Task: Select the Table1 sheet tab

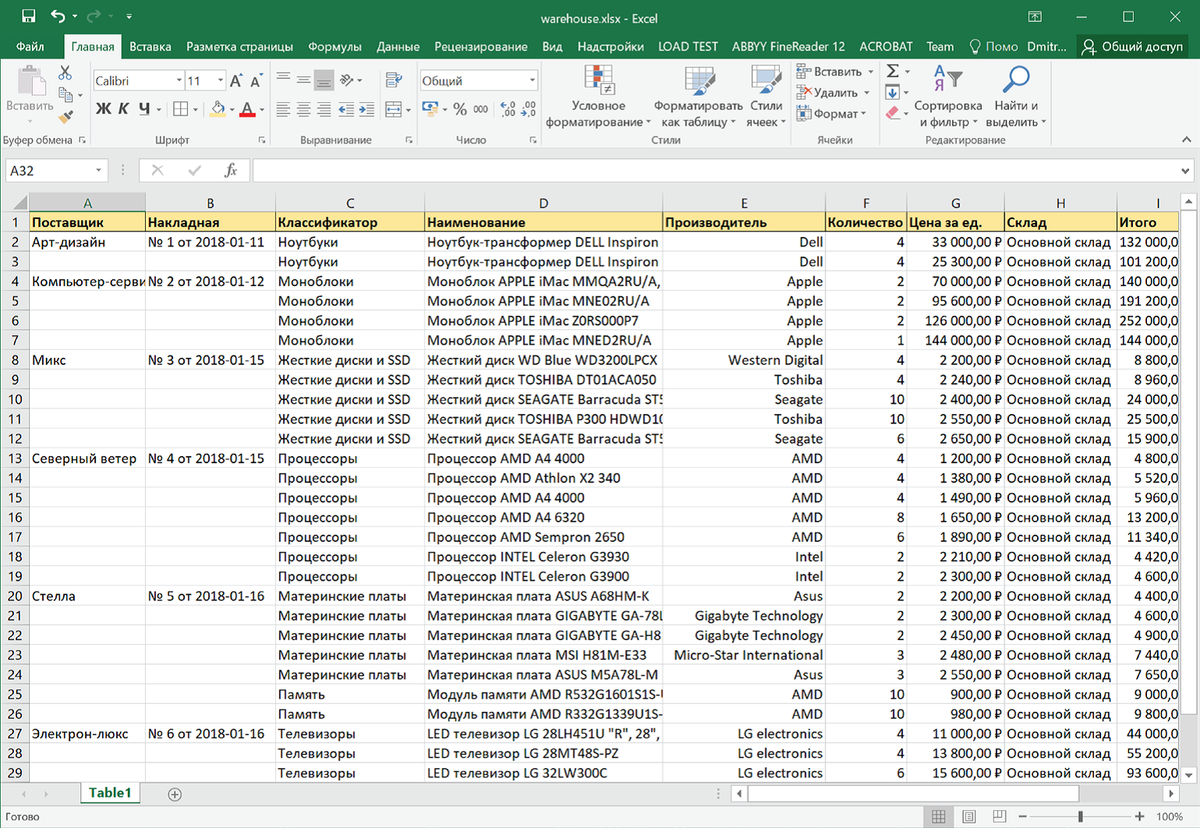Action: (110, 793)
